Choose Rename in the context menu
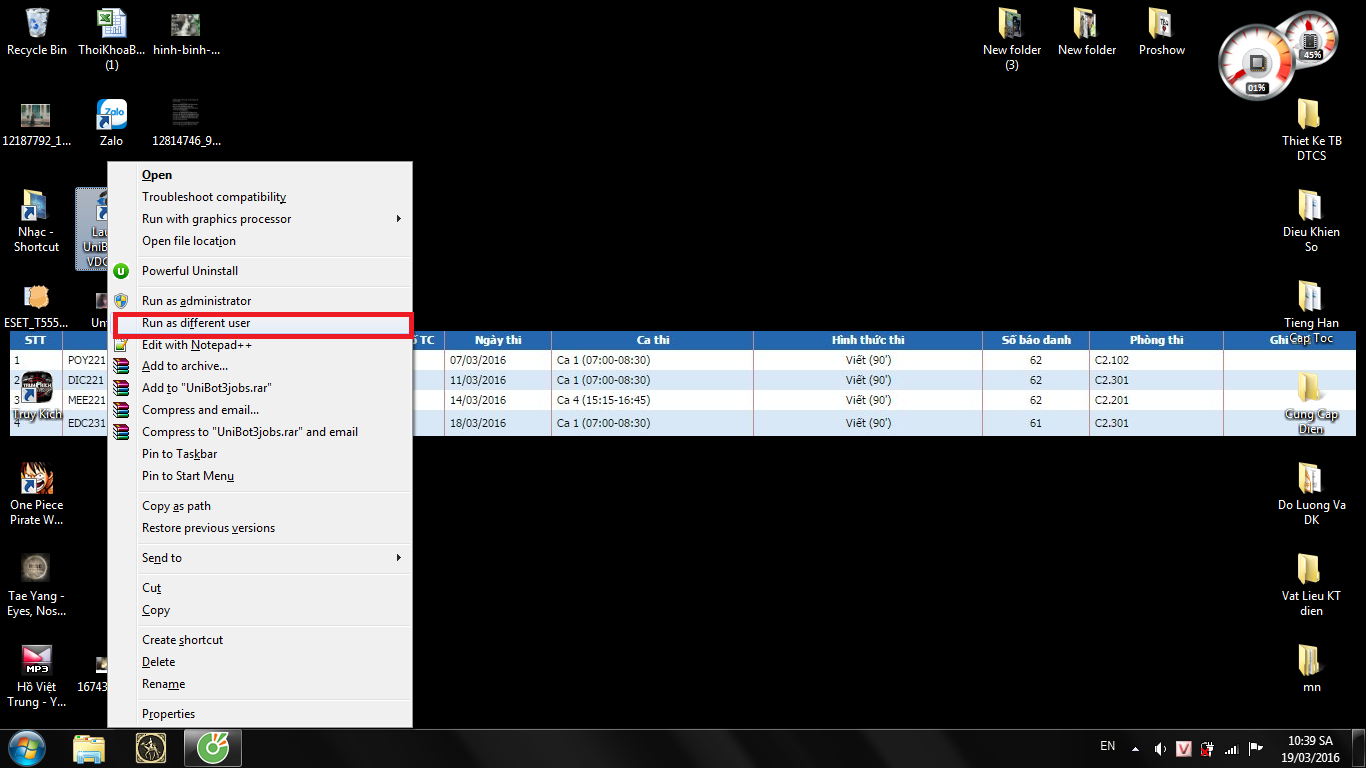This screenshot has height=768, width=1366. pos(260,684)
